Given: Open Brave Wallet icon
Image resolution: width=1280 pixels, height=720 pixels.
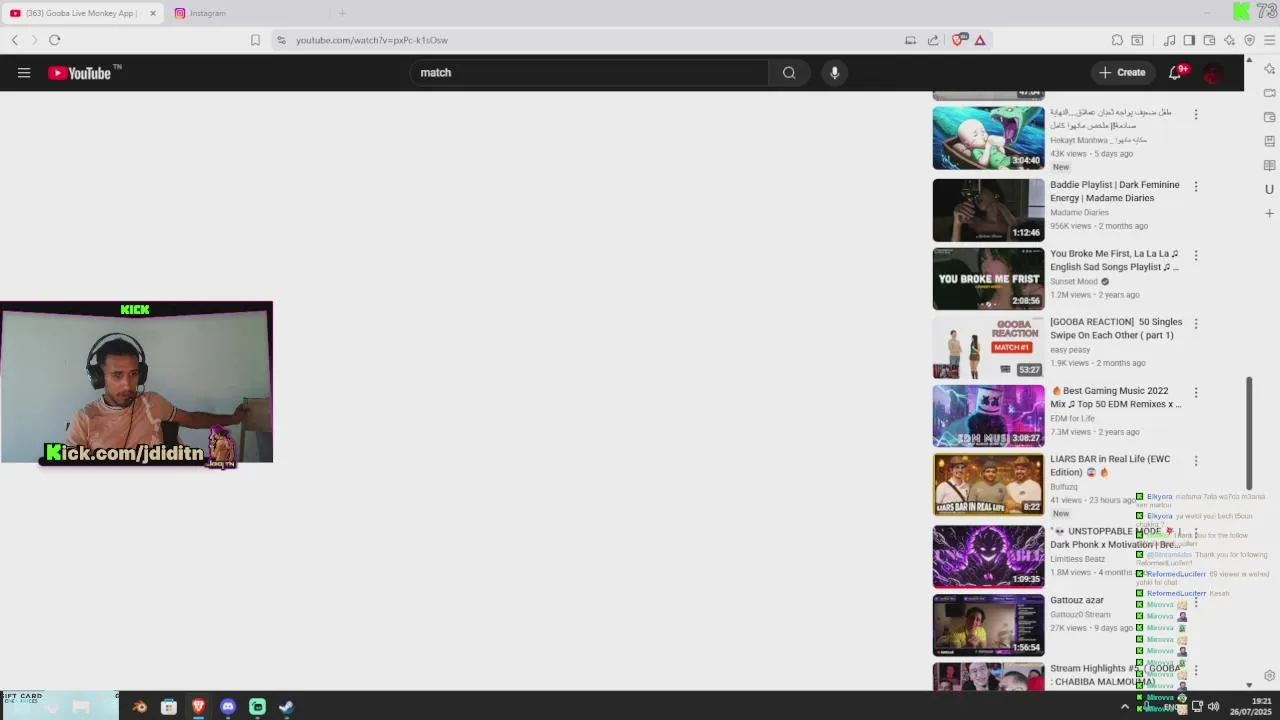Looking at the screenshot, I should click(x=1209, y=40).
